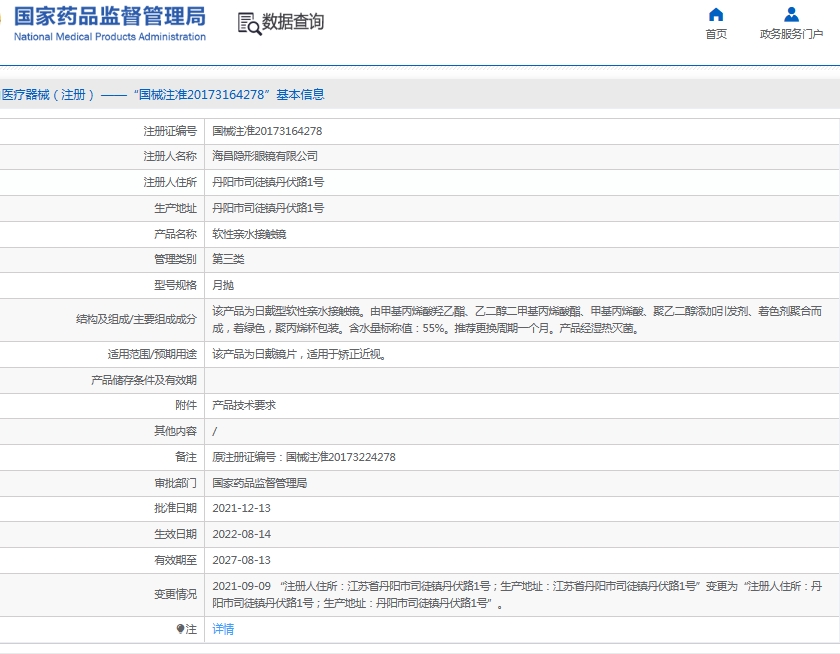
Task: Click the 首页 label
Action: click(716, 34)
